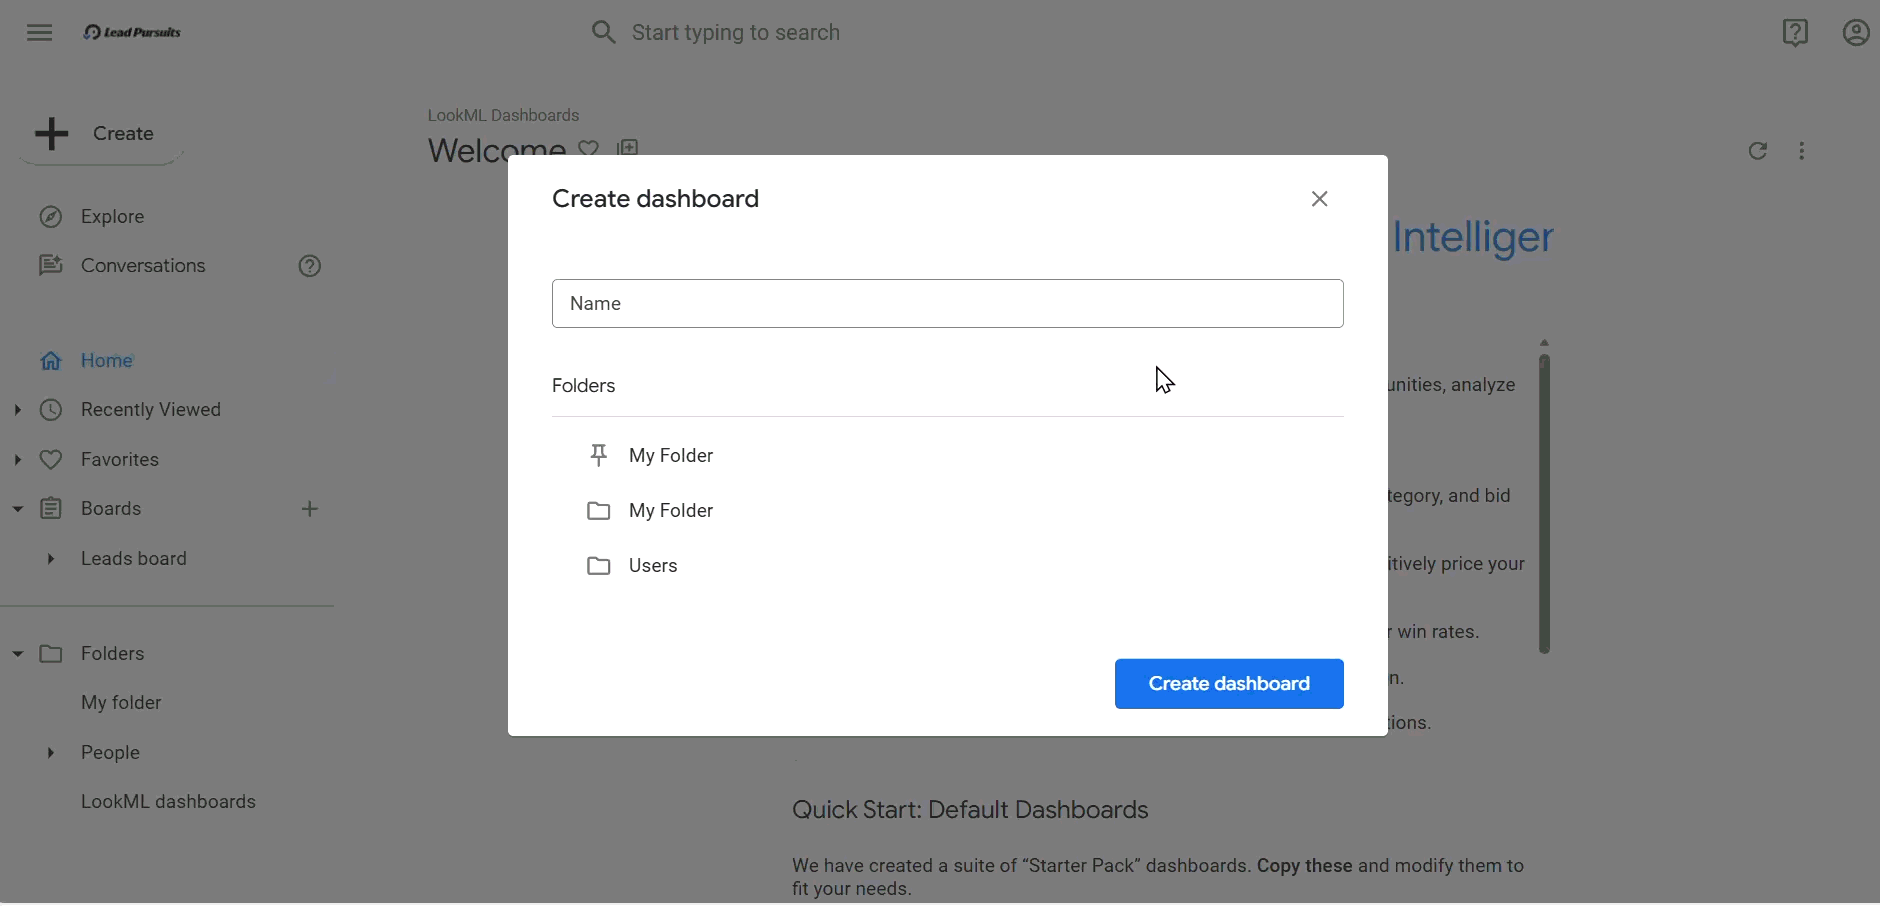
Task: Click the dashboard text scrollbar
Action: [x=1545, y=504]
